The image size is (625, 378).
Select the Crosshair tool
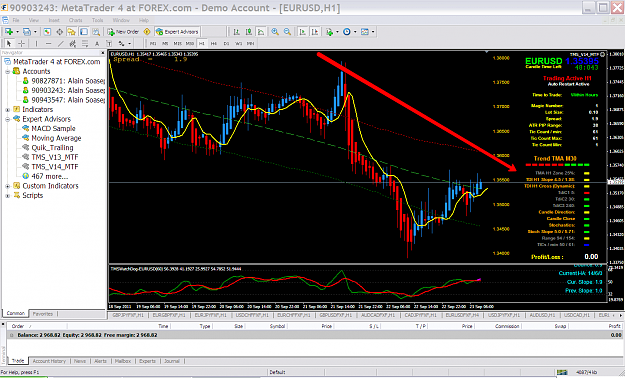click(22, 43)
